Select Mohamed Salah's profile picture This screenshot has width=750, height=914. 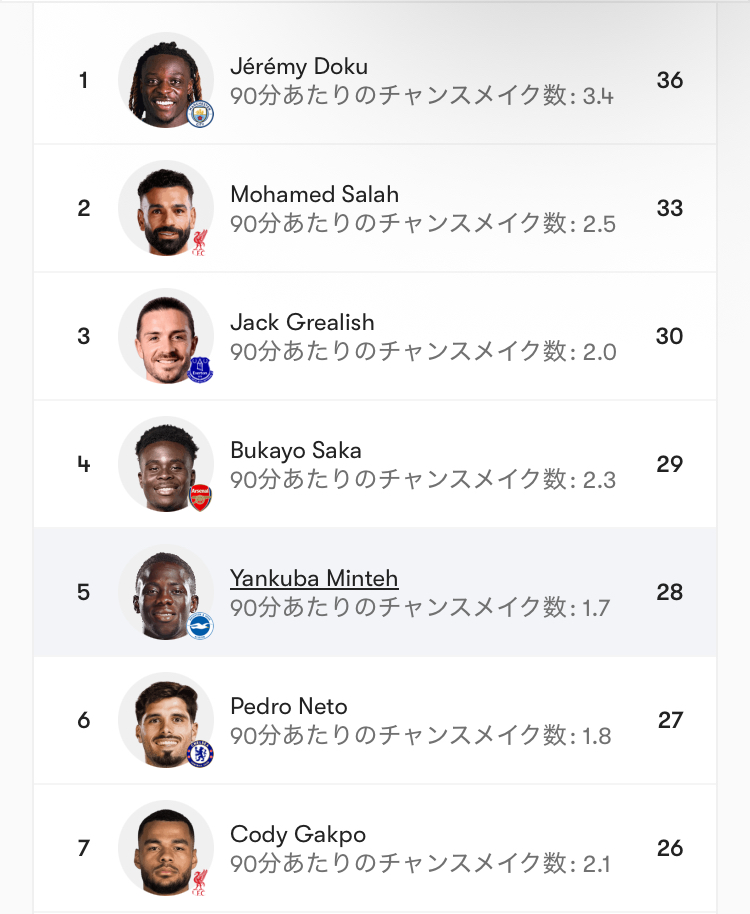163,206
